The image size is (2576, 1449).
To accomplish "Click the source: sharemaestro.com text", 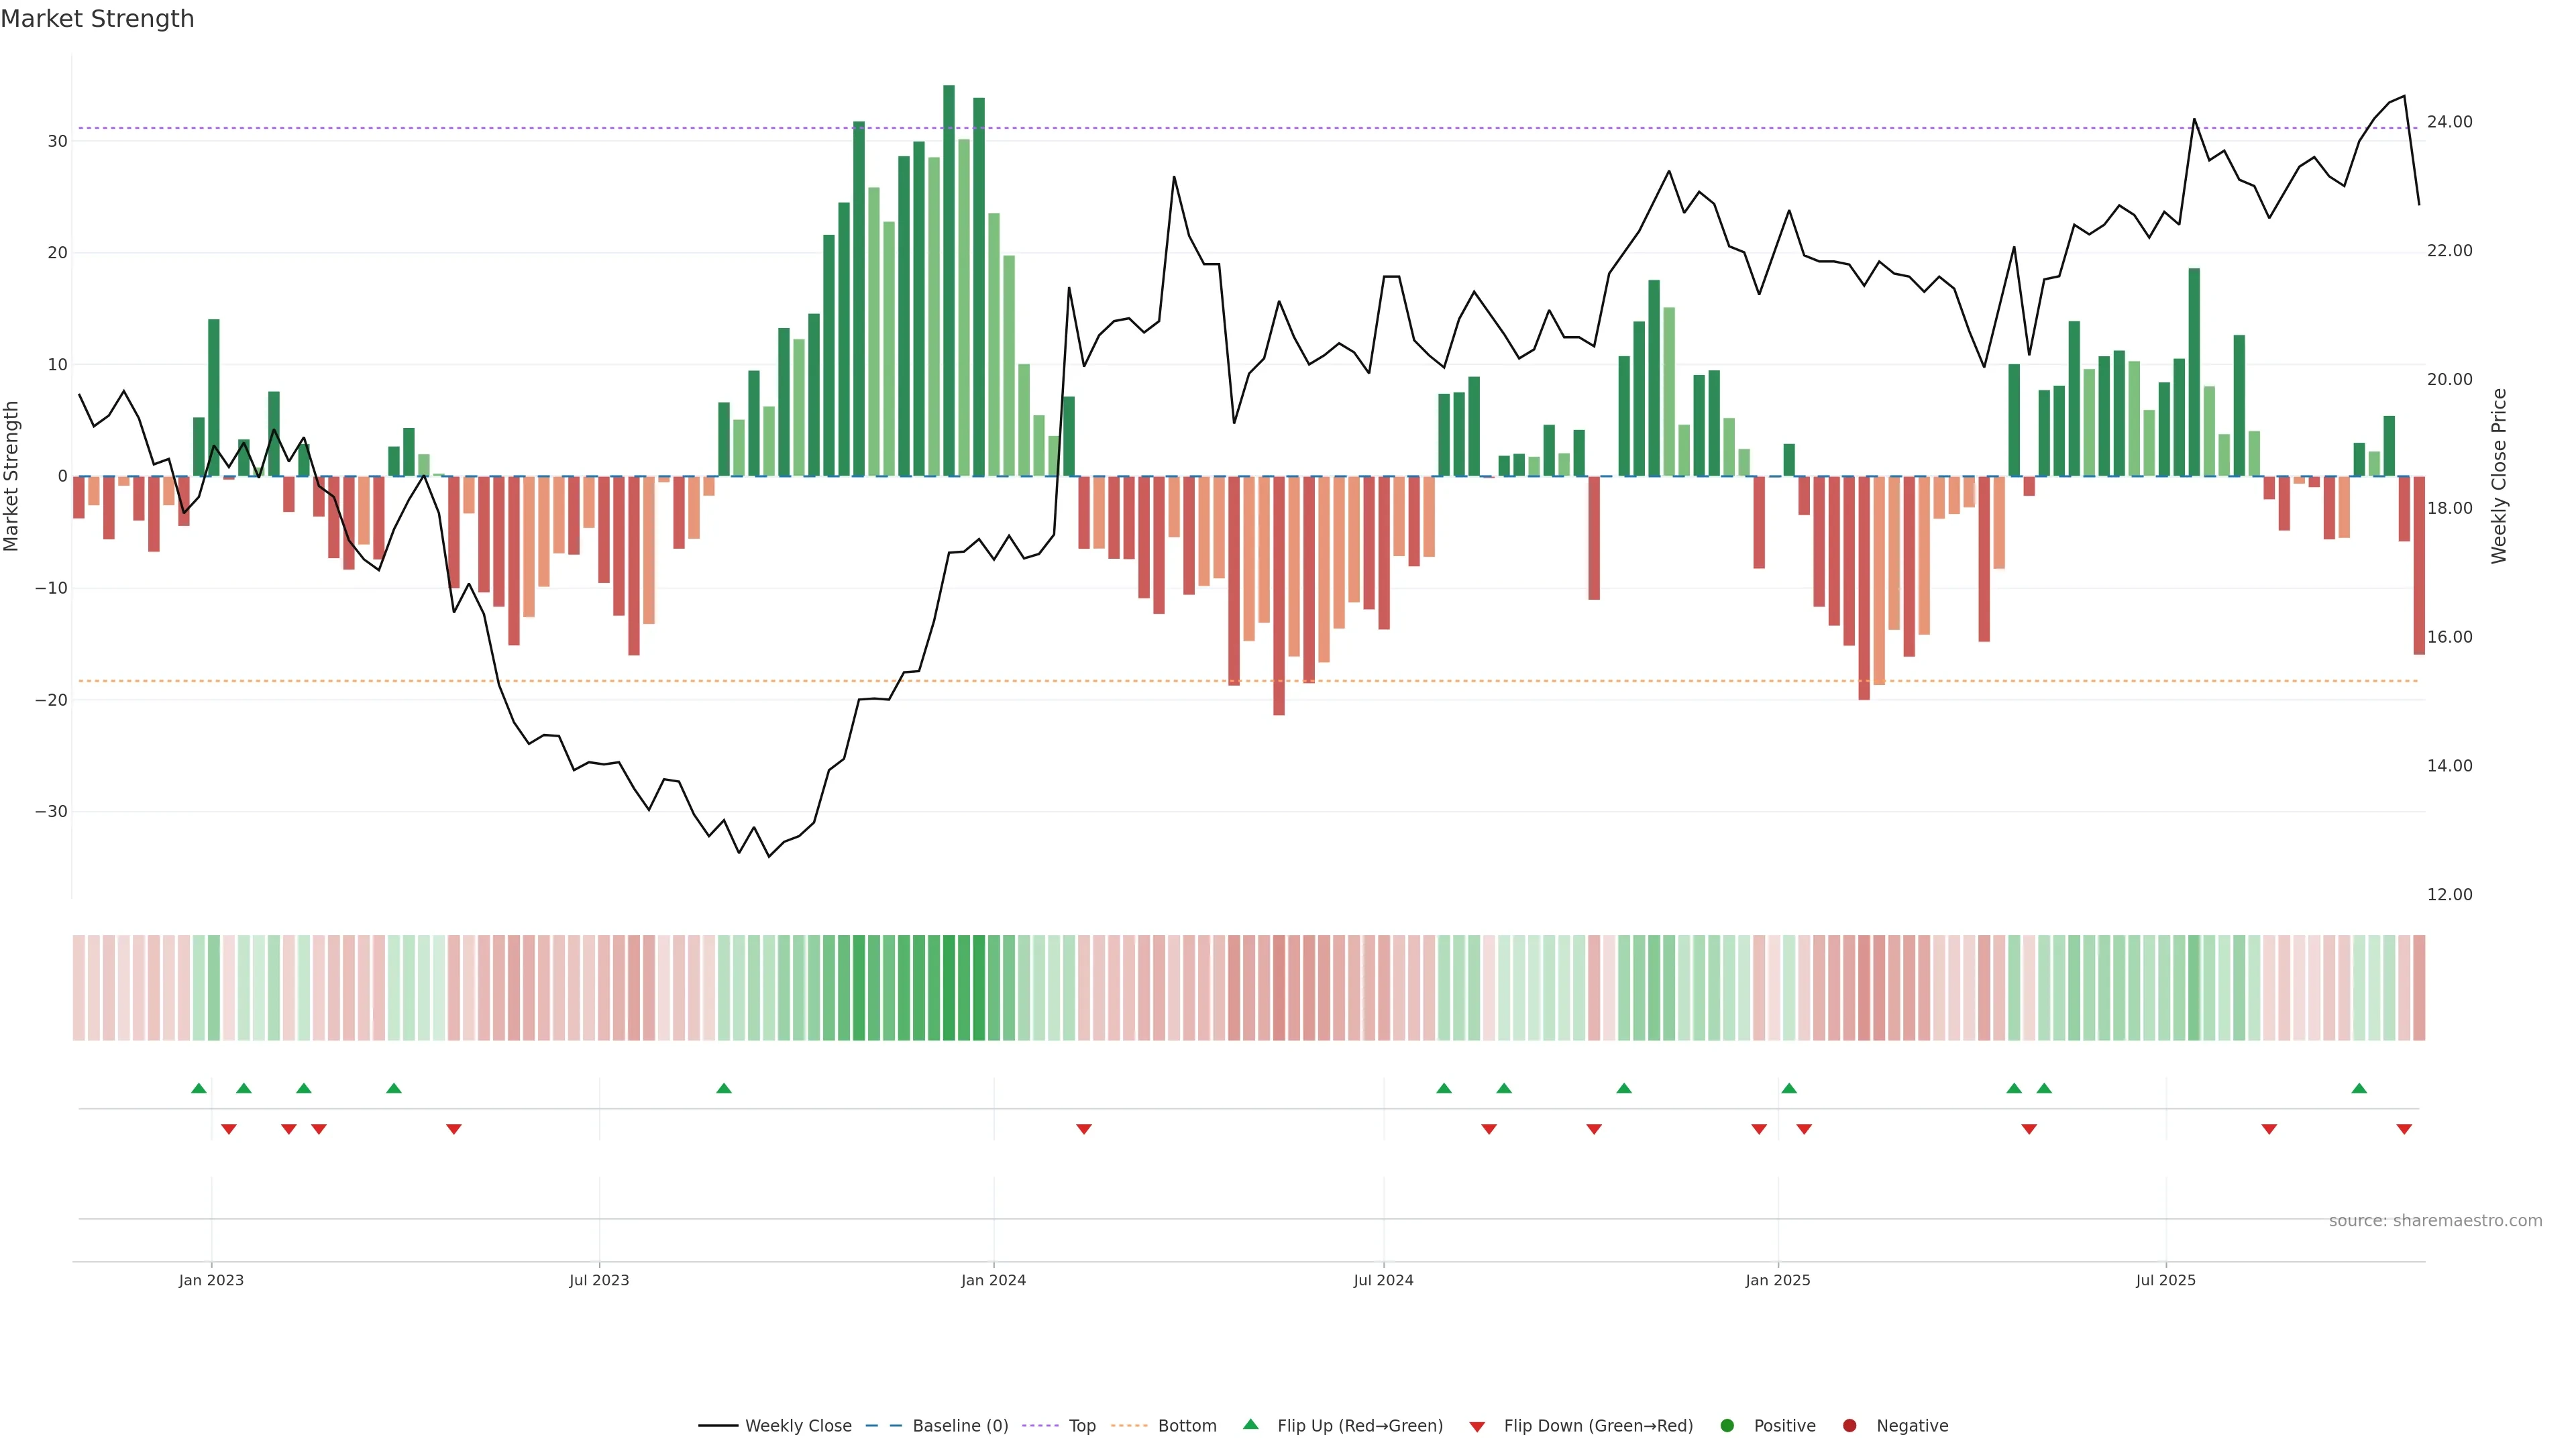I will click(2435, 1221).
